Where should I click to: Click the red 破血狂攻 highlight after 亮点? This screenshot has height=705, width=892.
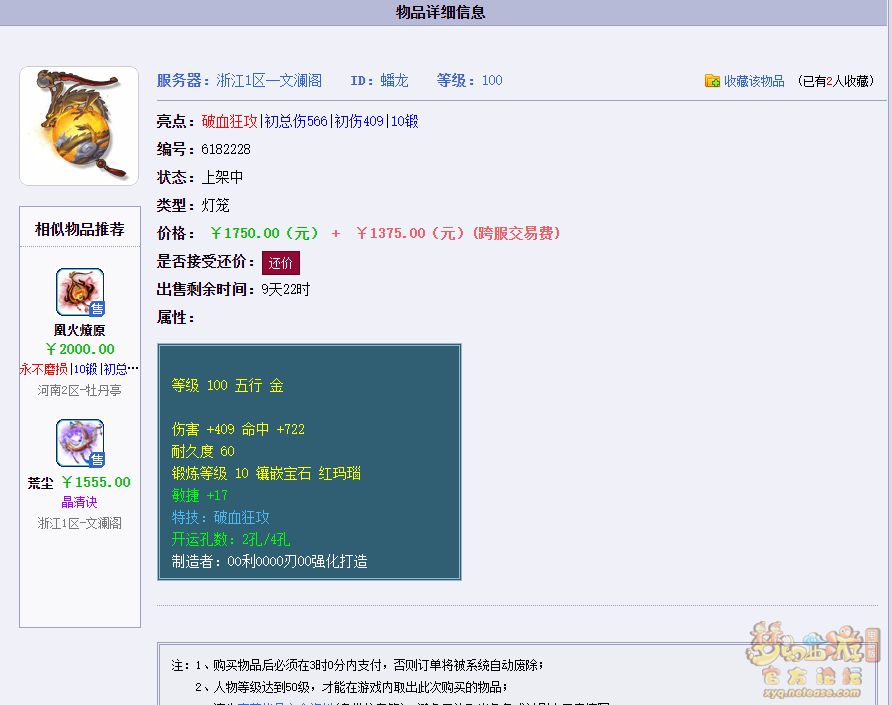[x=229, y=121]
